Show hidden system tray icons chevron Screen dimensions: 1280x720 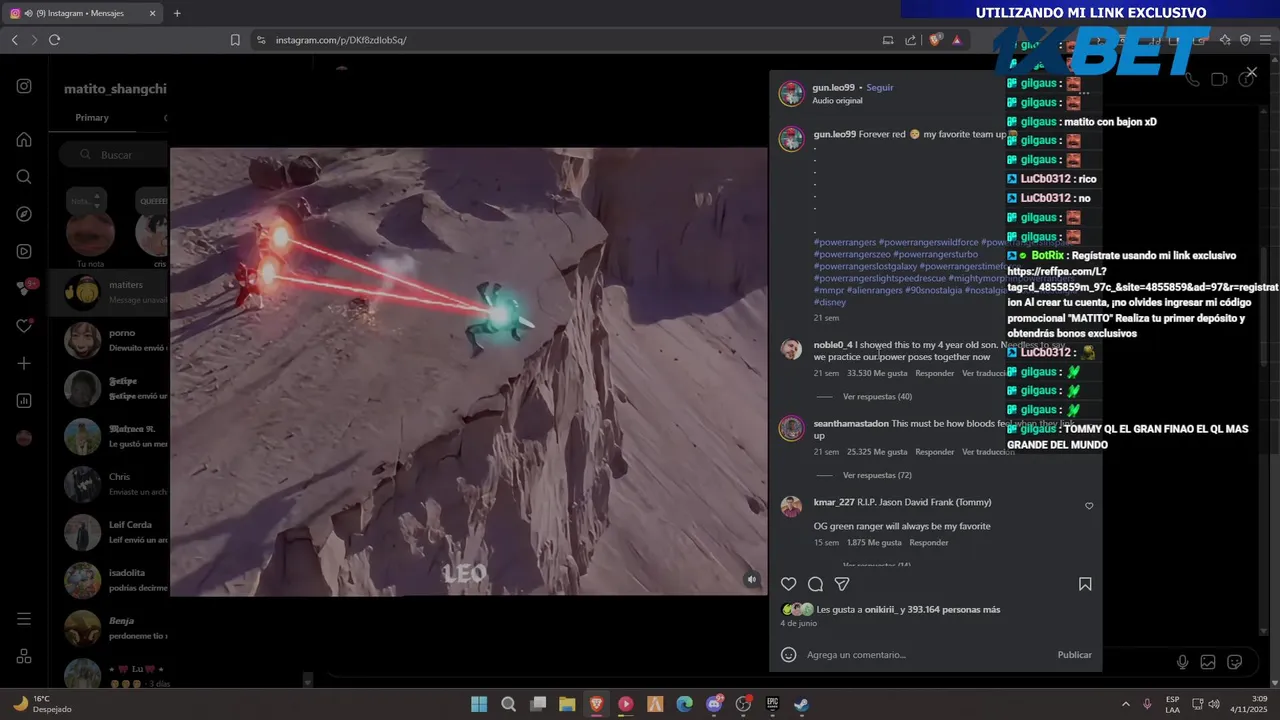tap(1125, 704)
